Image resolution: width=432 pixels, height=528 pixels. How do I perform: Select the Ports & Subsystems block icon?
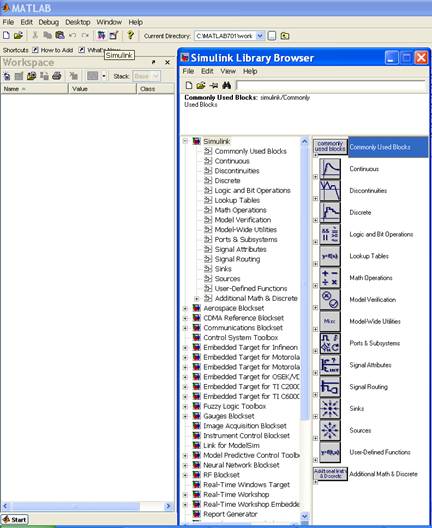point(330,343)
